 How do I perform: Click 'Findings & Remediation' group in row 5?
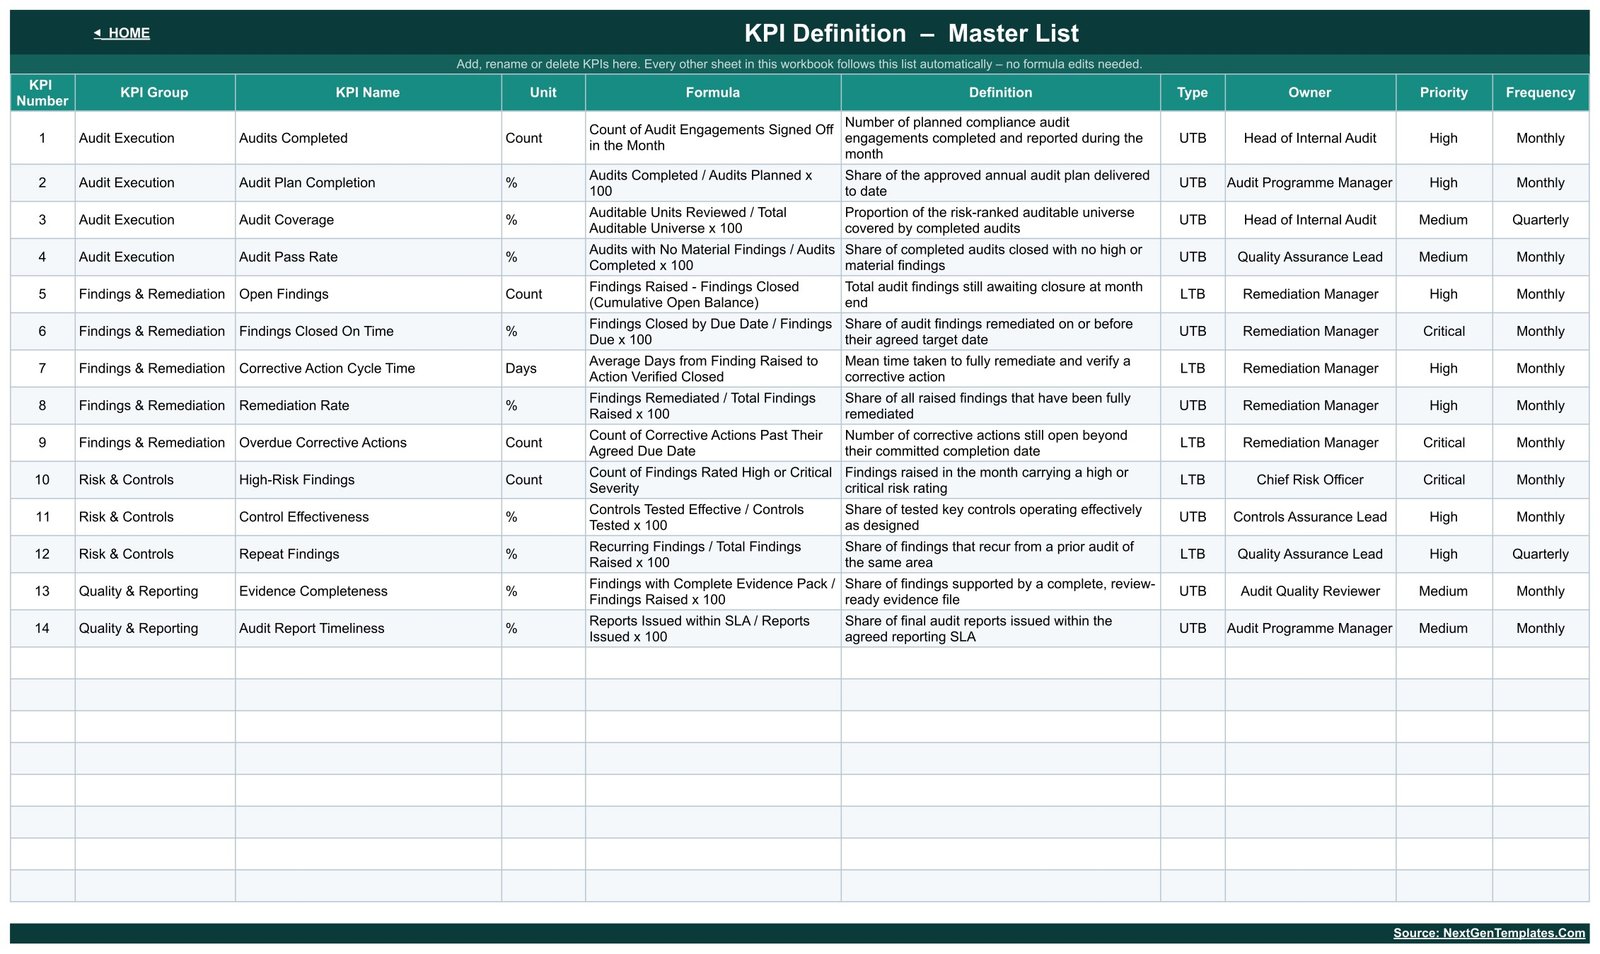click(x=155, y=294)
